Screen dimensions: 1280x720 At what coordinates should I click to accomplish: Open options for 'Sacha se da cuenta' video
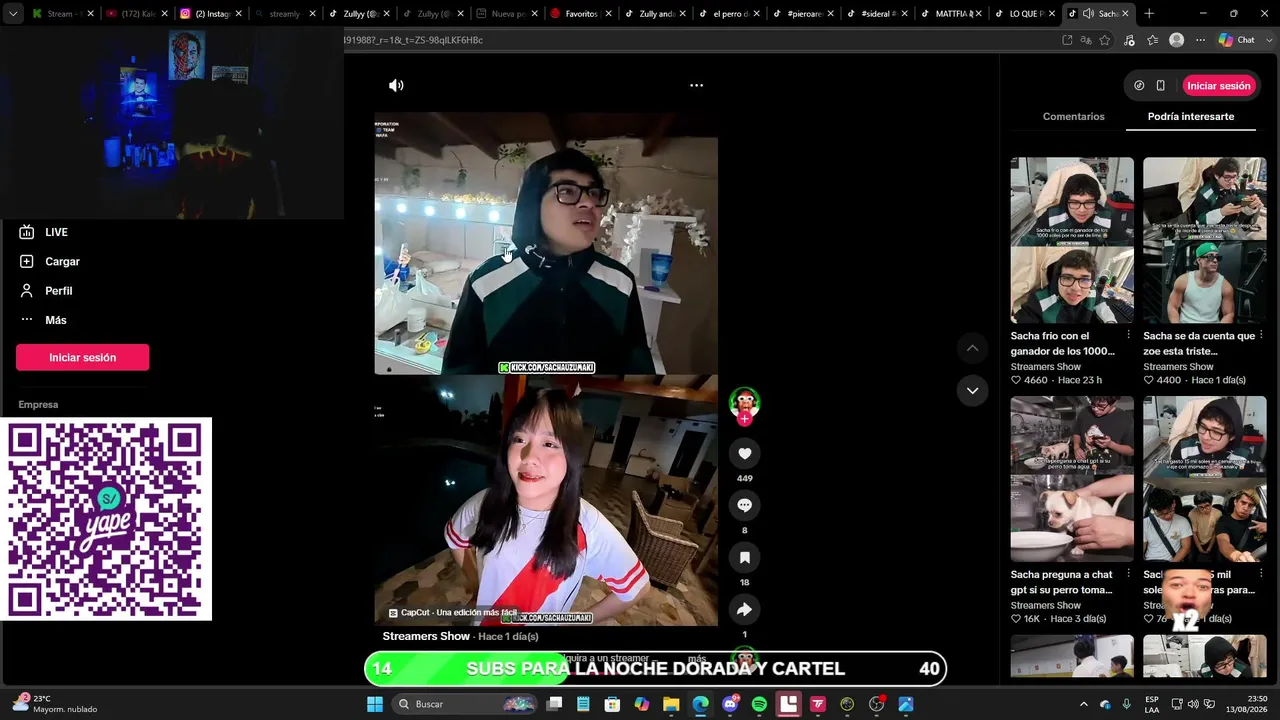1261,335
